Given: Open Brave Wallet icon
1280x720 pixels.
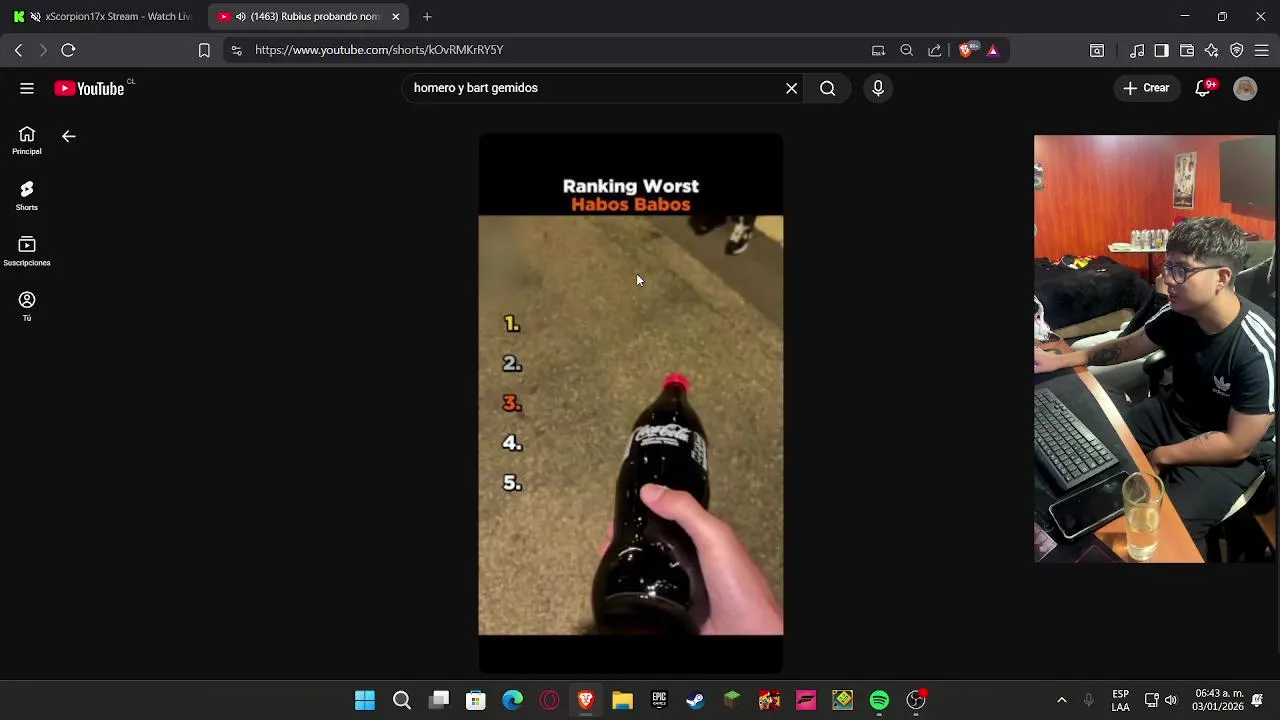Looking at the screenshot, I should (1187, 50).
